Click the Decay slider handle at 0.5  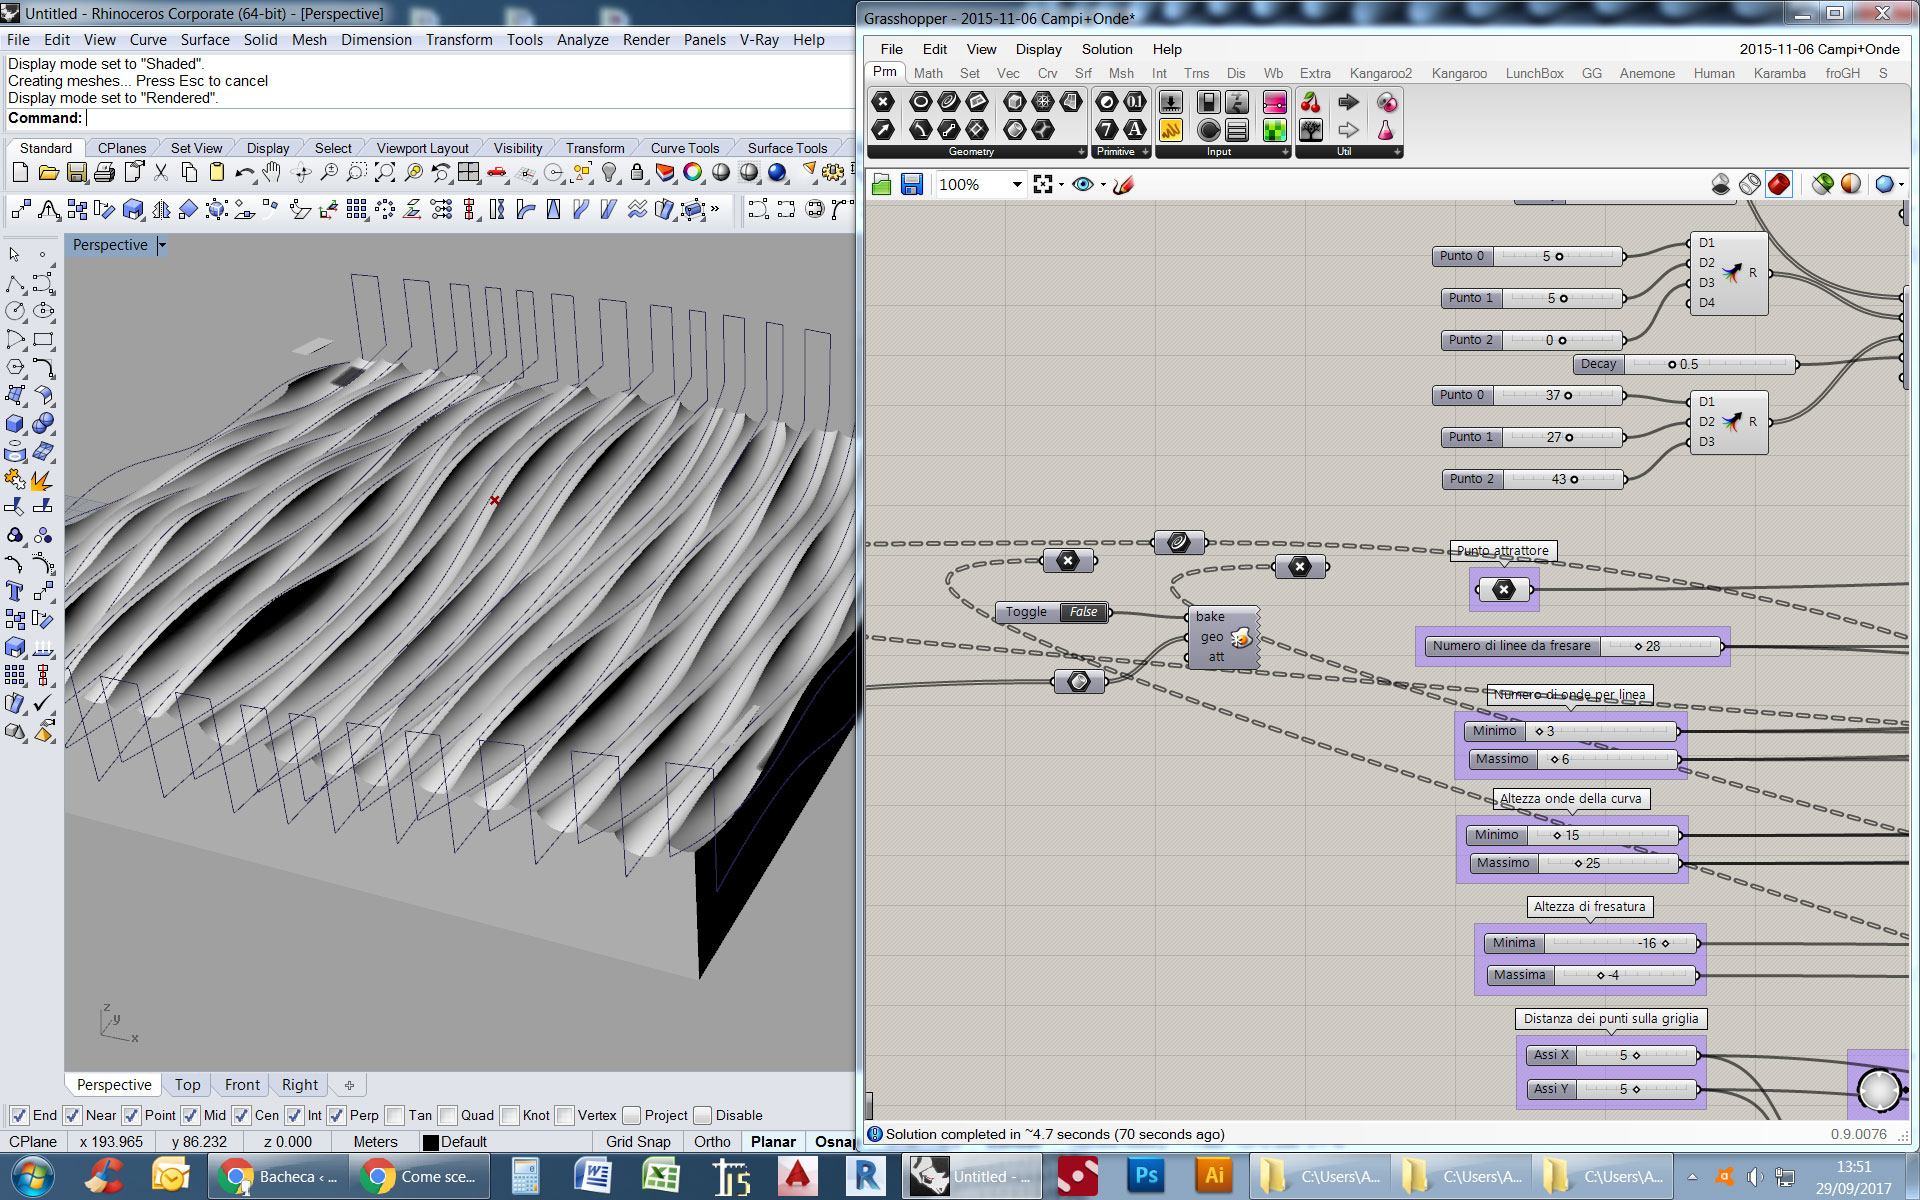(x=1672, y=365)
